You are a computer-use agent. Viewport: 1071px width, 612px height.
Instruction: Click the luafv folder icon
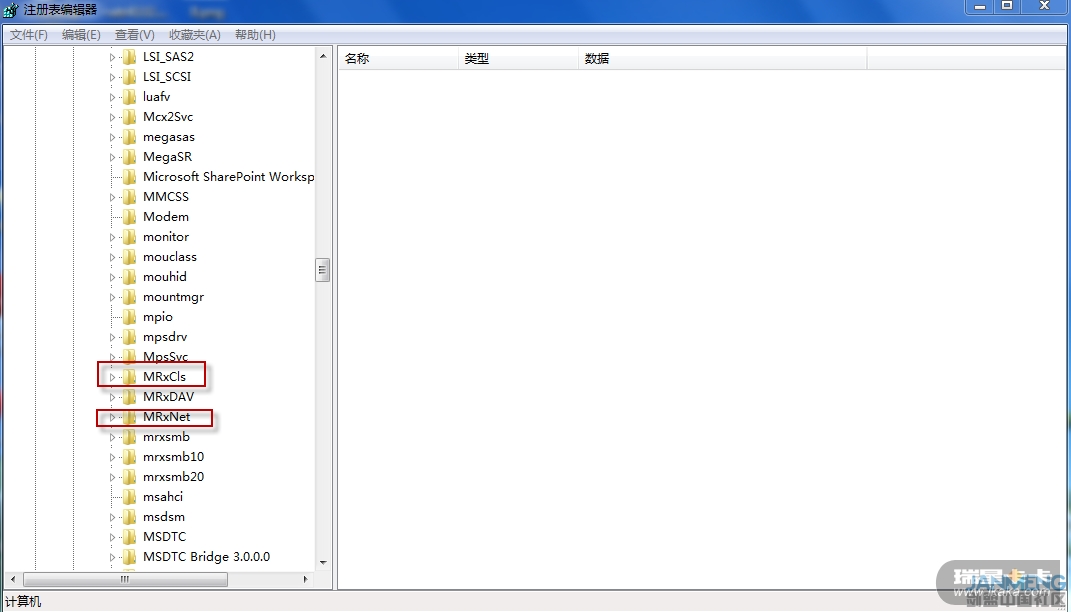click(x=129, y=97)
